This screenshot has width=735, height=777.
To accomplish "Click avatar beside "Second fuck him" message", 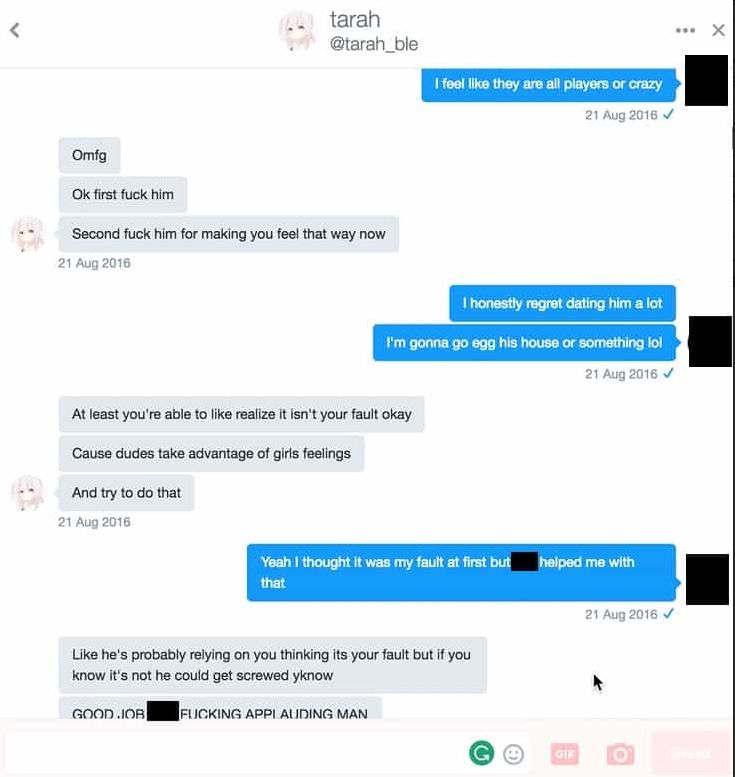I will pos(28,233).
